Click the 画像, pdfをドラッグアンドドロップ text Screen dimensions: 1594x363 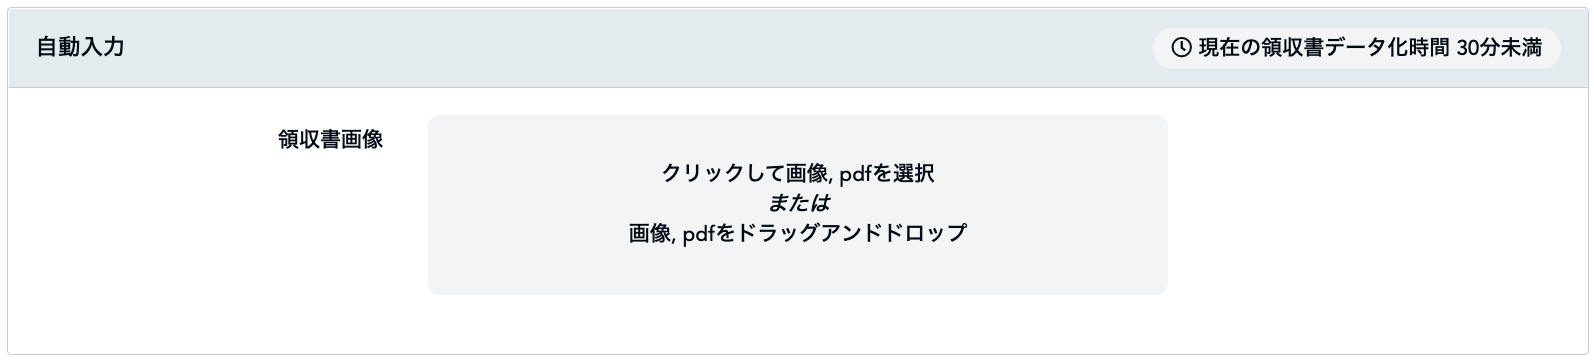(797, 233)
